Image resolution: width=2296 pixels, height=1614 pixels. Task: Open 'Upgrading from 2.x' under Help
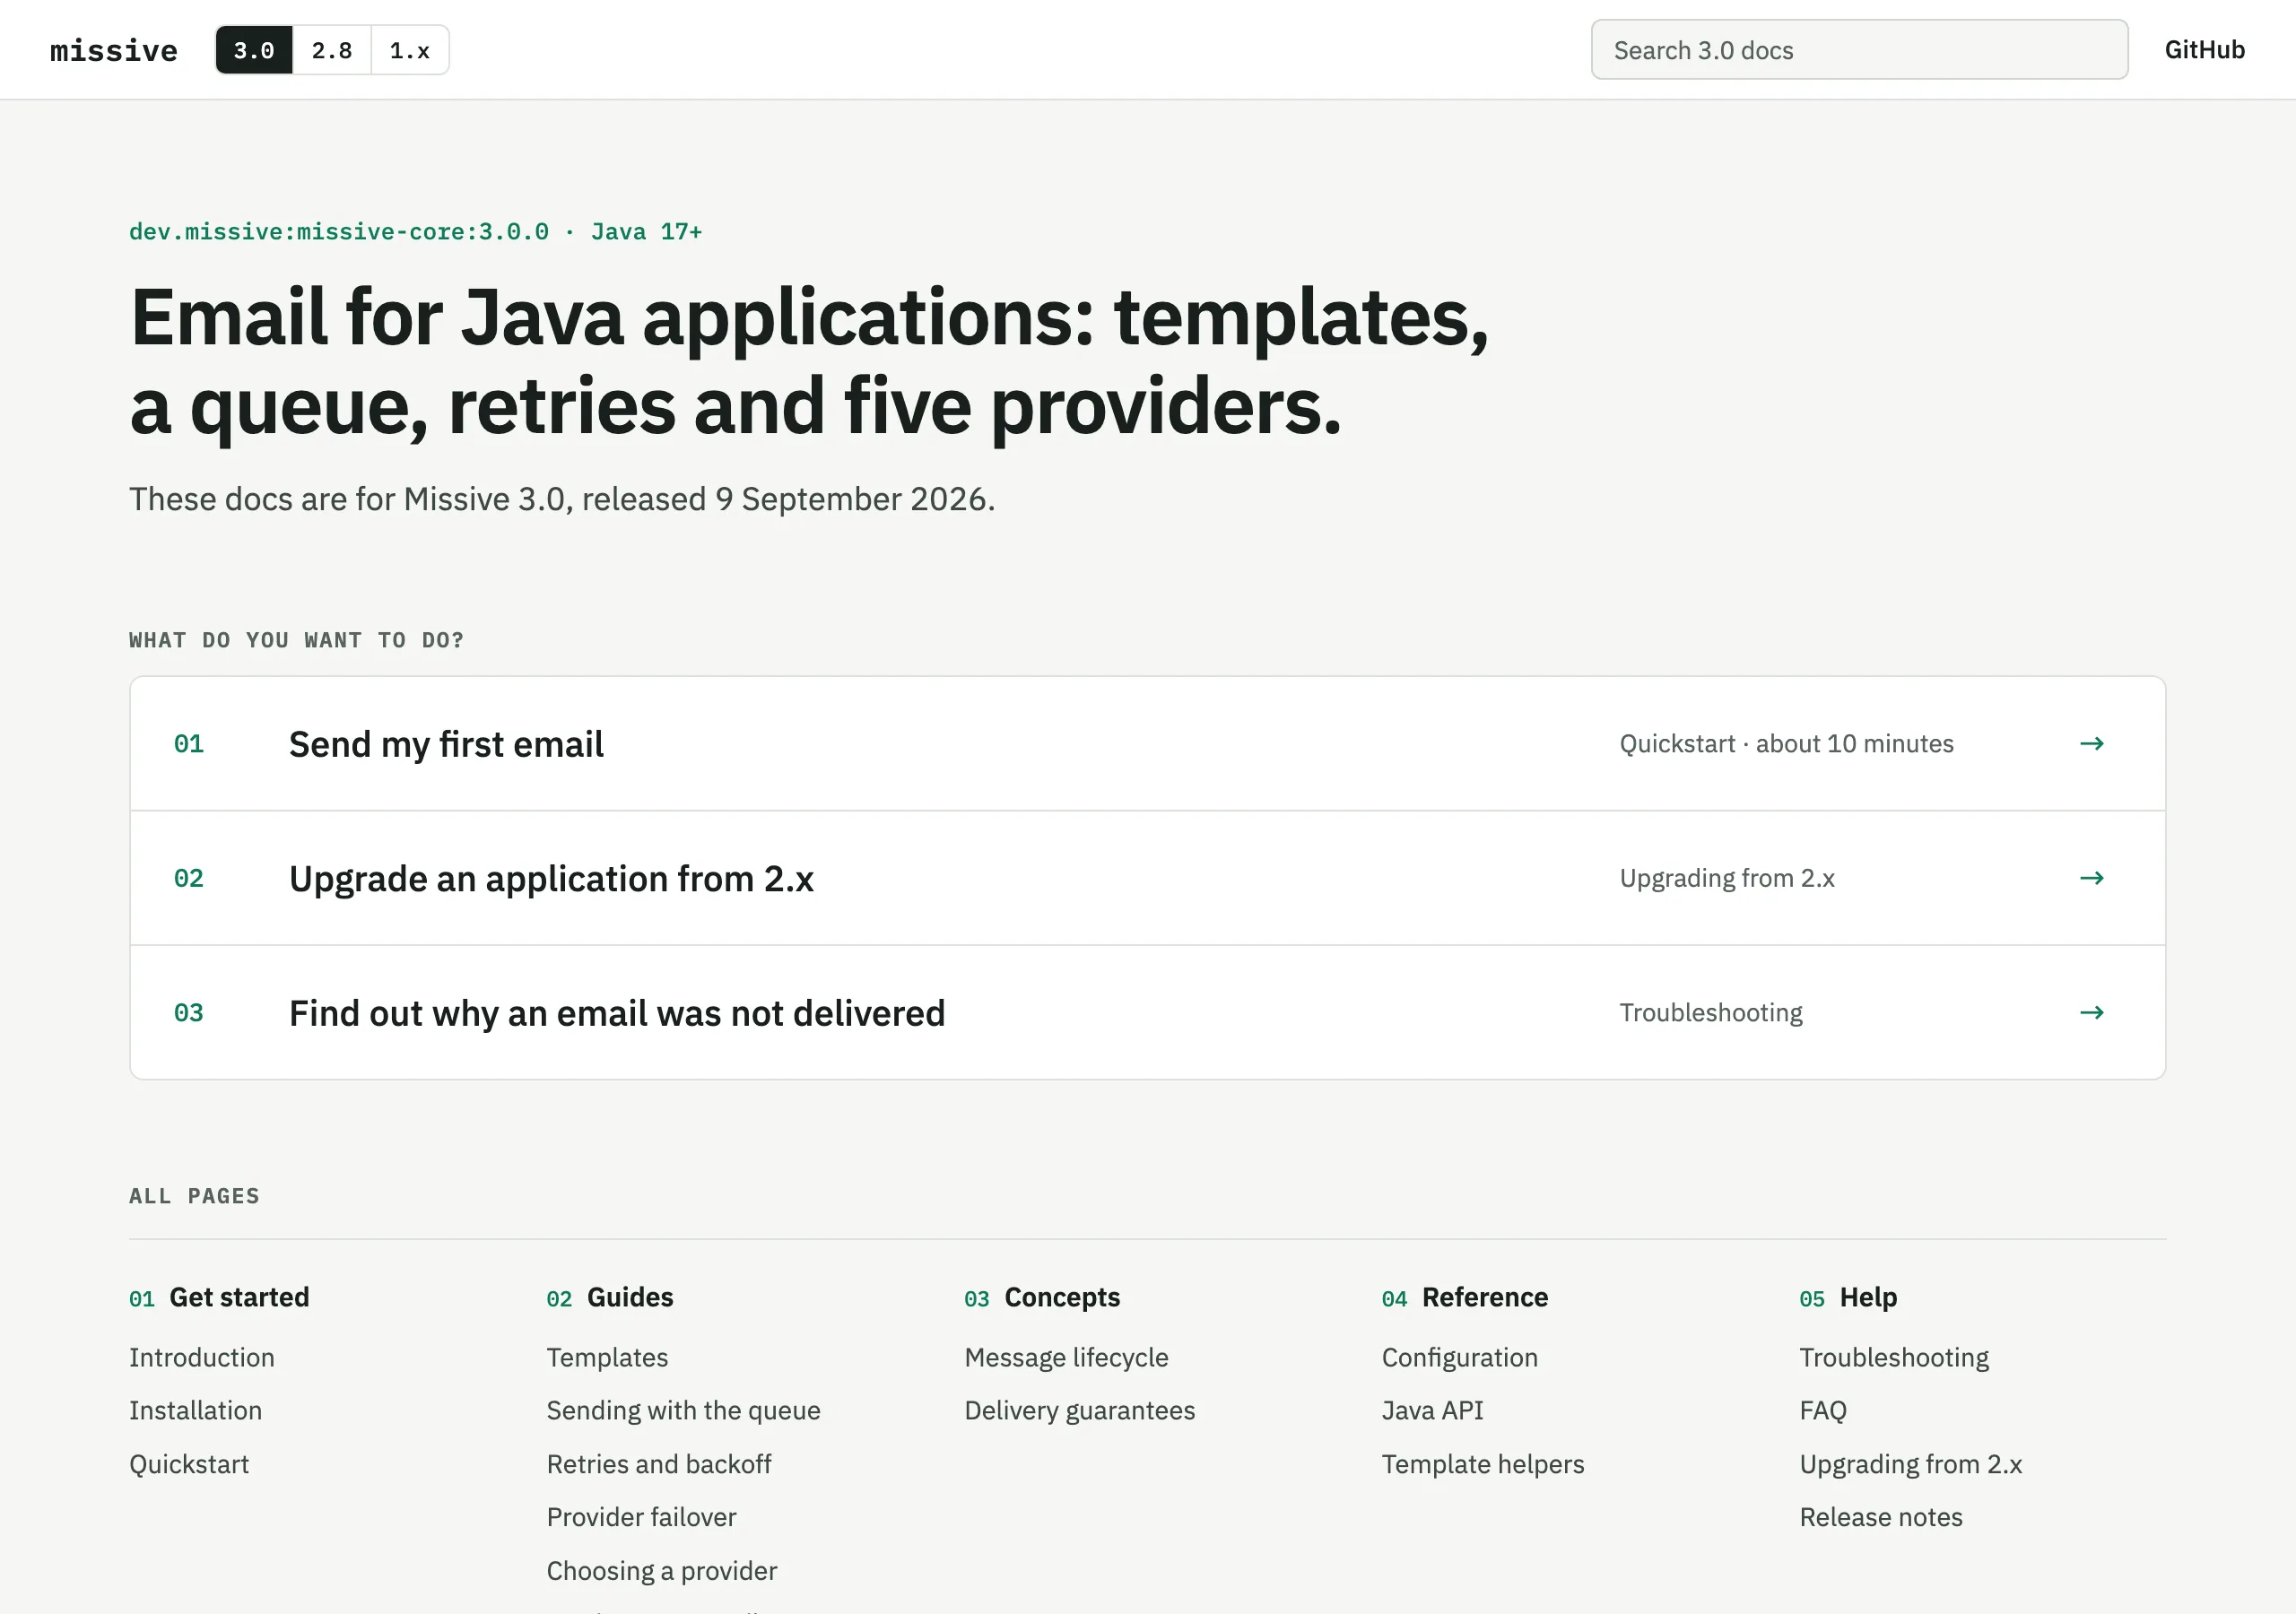click(x=1910, y=1464)
